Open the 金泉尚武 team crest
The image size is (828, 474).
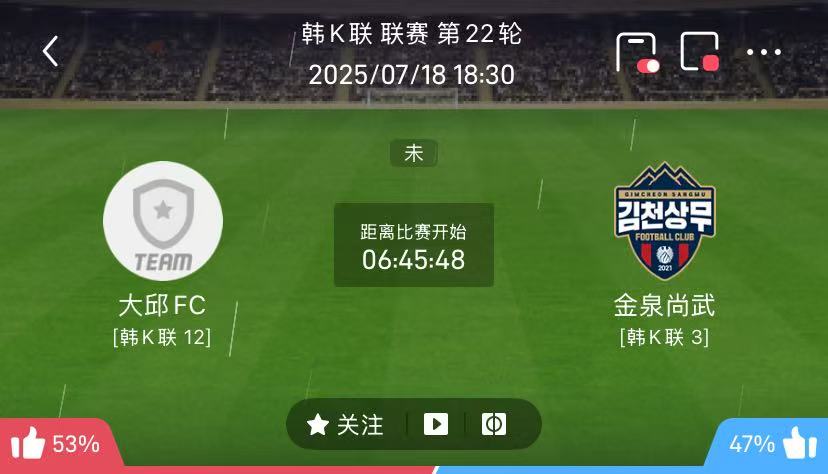665,221
